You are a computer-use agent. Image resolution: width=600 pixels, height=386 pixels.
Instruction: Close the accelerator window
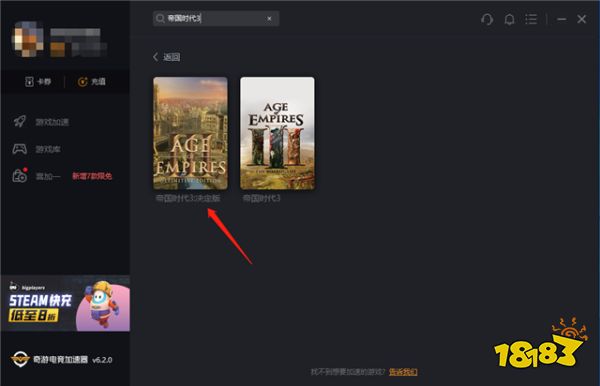pyautogui.click(x=582, y=19)
